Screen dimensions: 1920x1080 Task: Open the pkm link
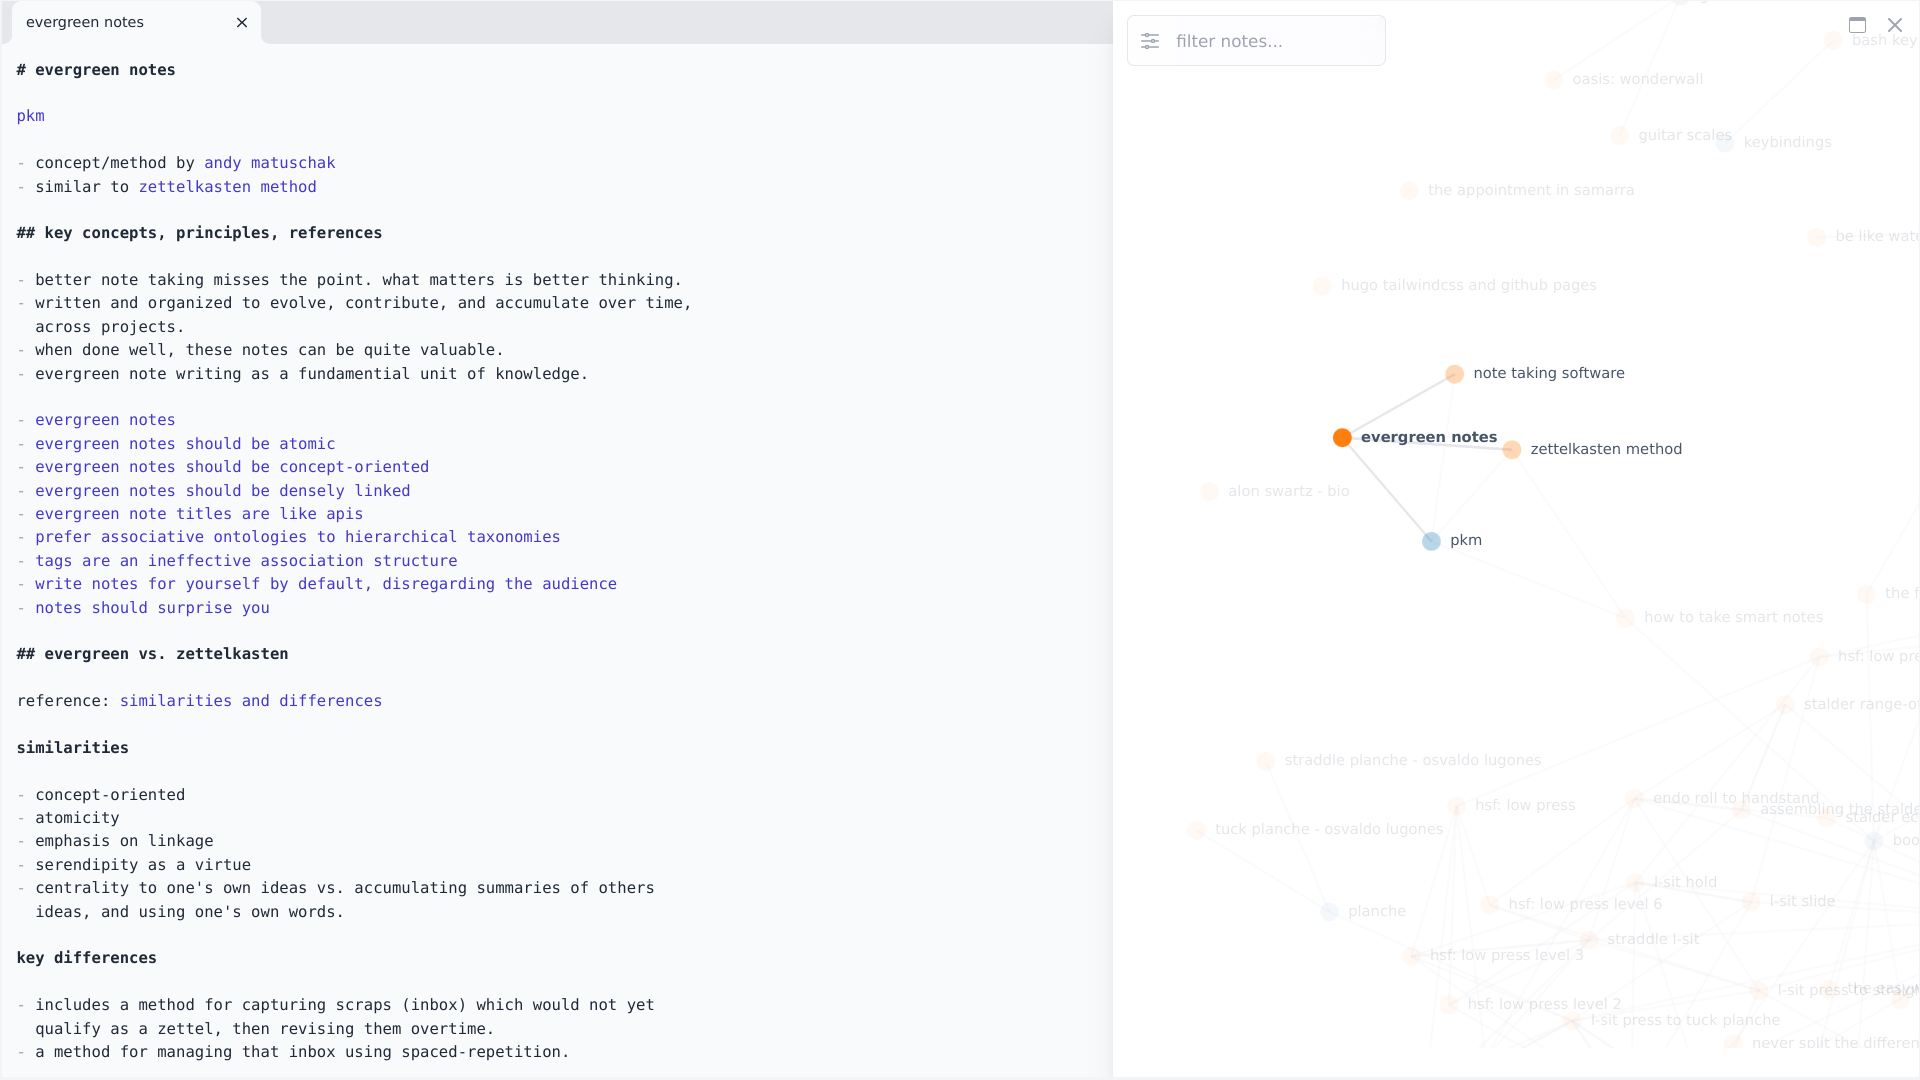30,116
